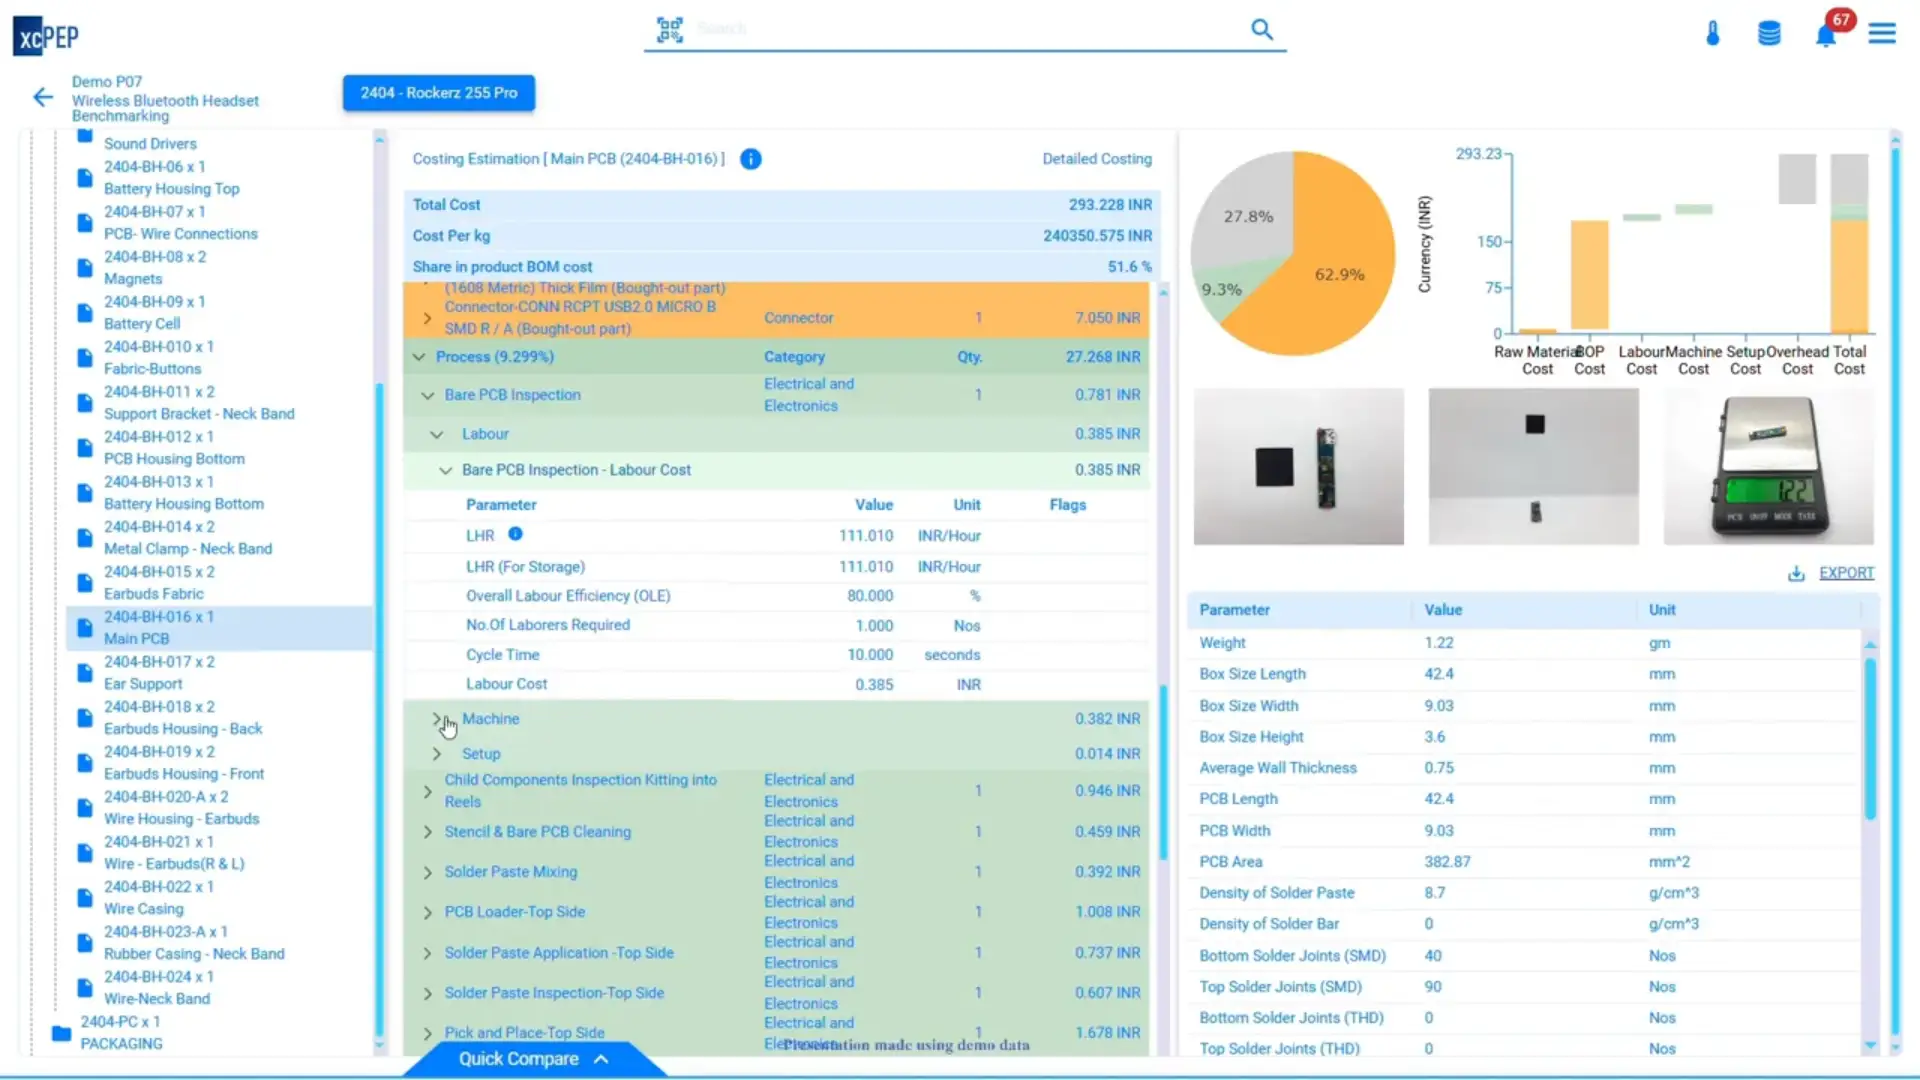
Task: Expand the Setup cost row
Action: (x=437, y=754)
